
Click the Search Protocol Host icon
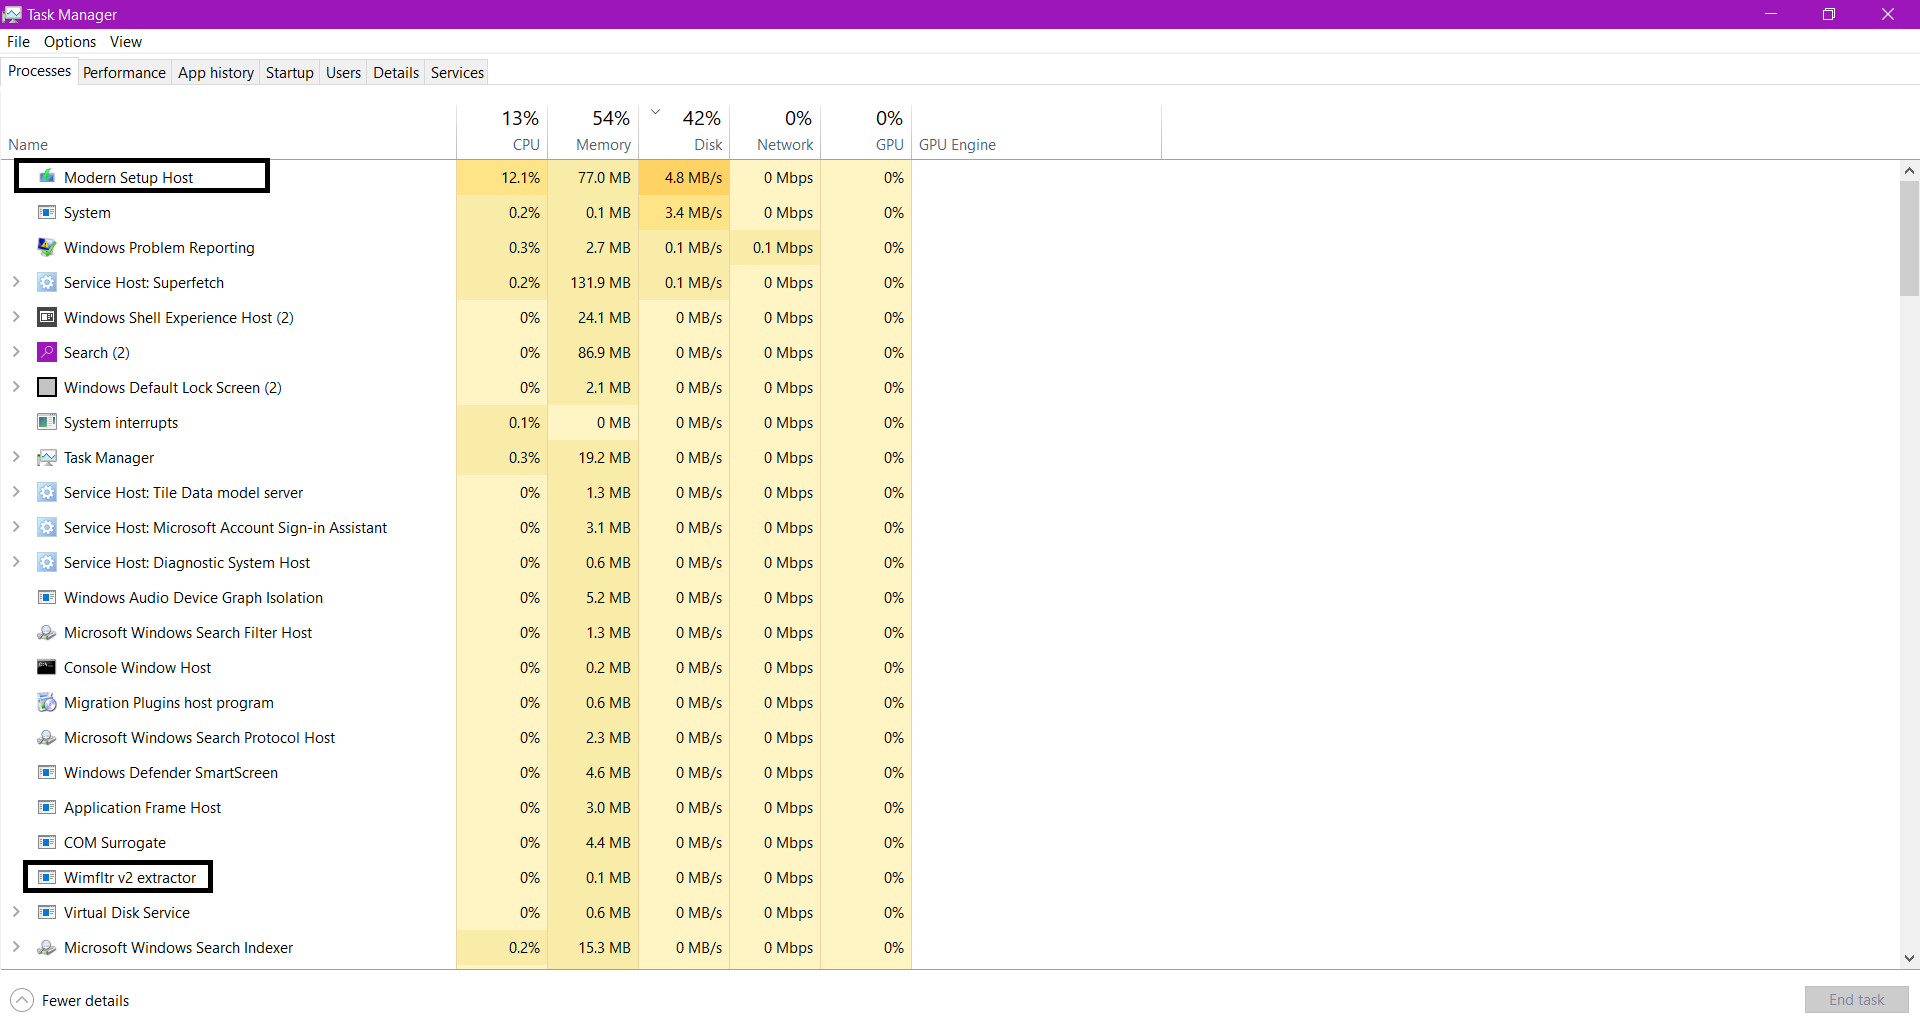pyautogui.click(x=47, y=737)
